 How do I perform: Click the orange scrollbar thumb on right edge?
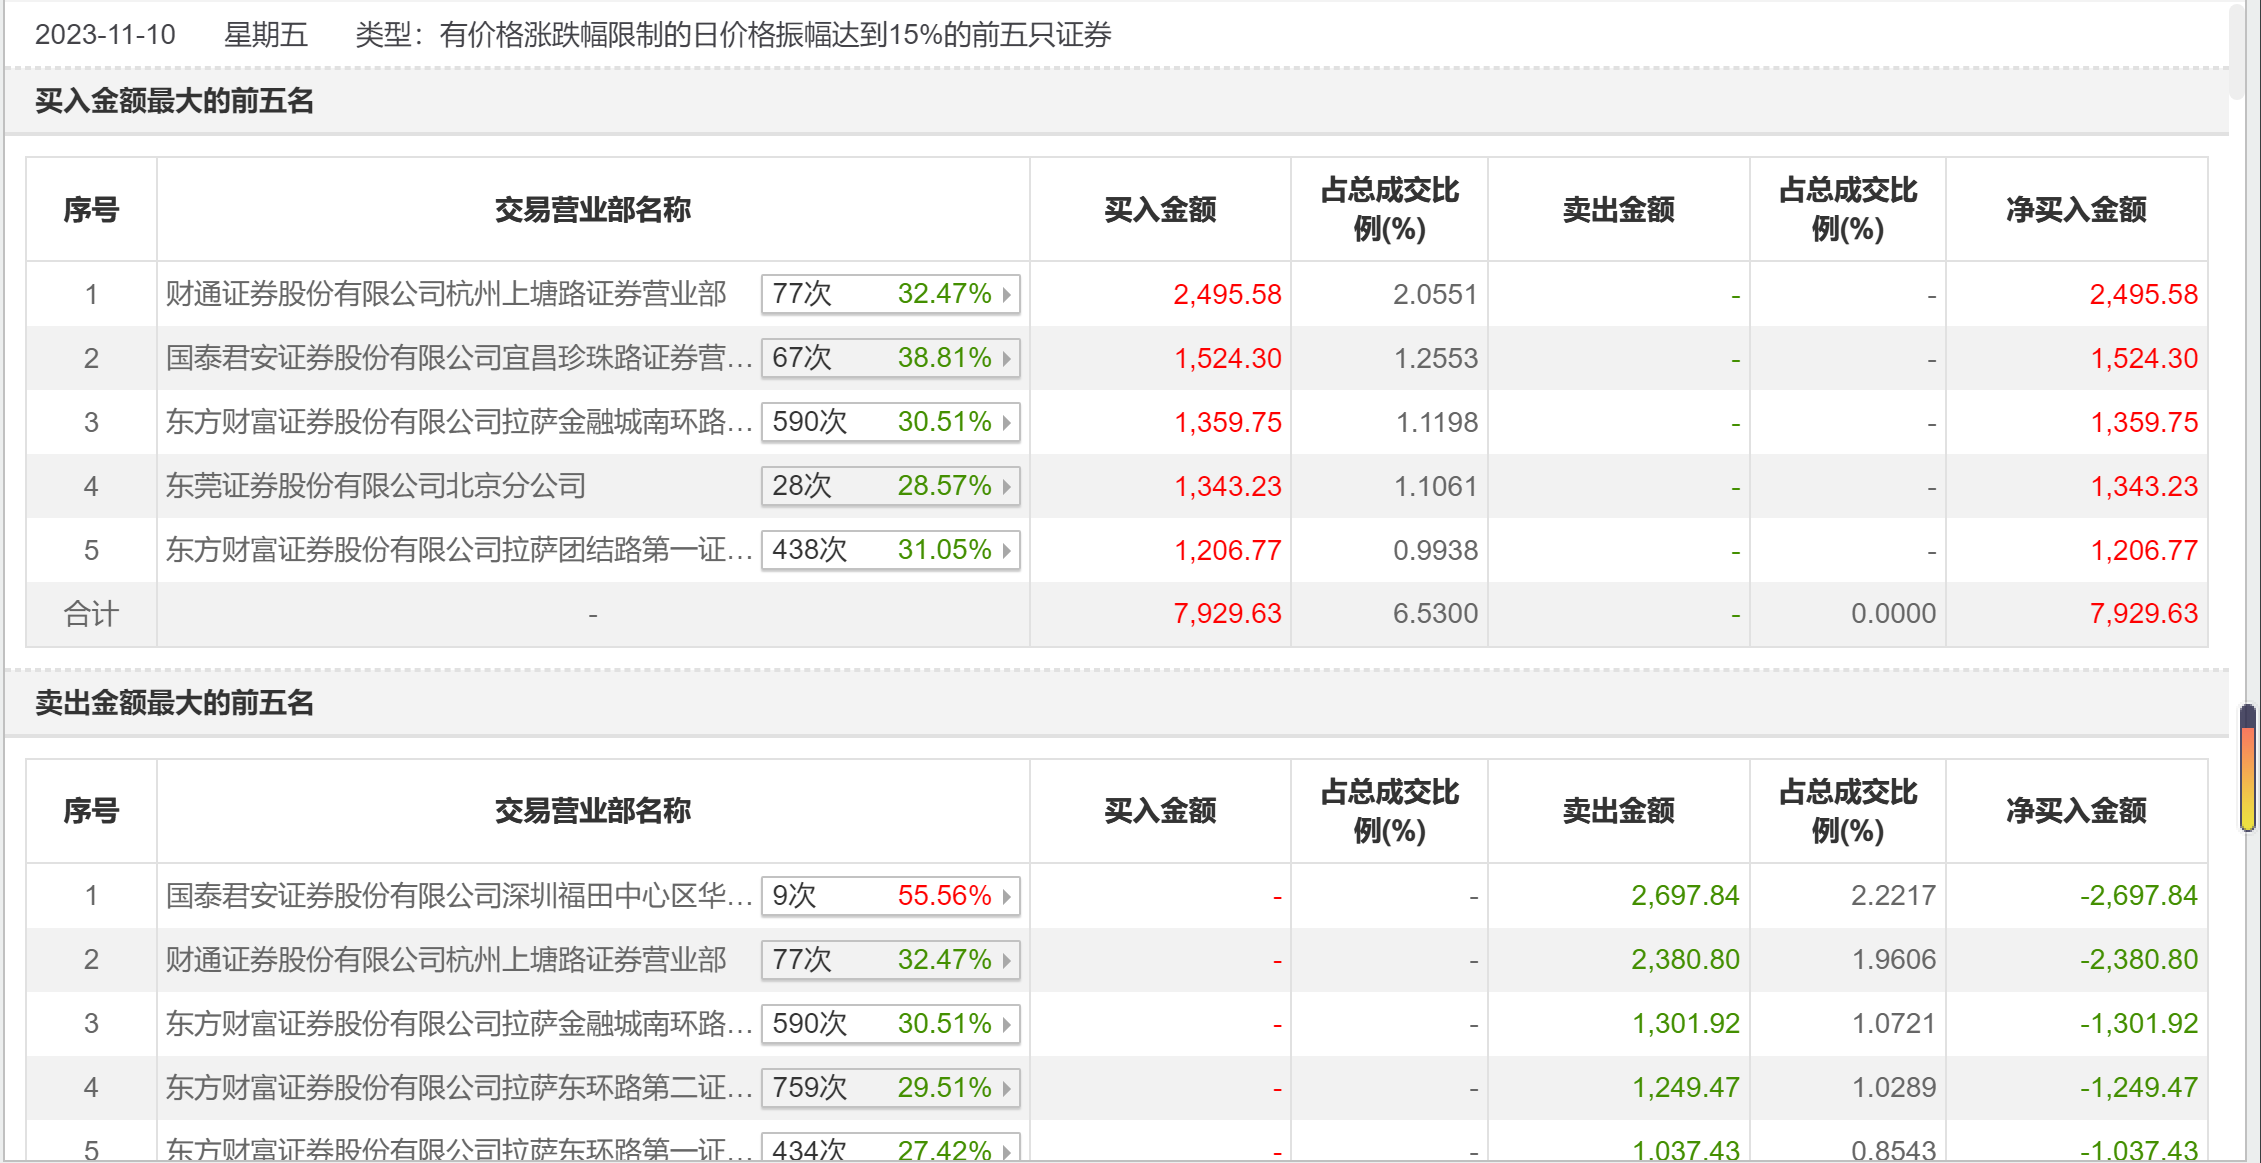[2247, 768]
